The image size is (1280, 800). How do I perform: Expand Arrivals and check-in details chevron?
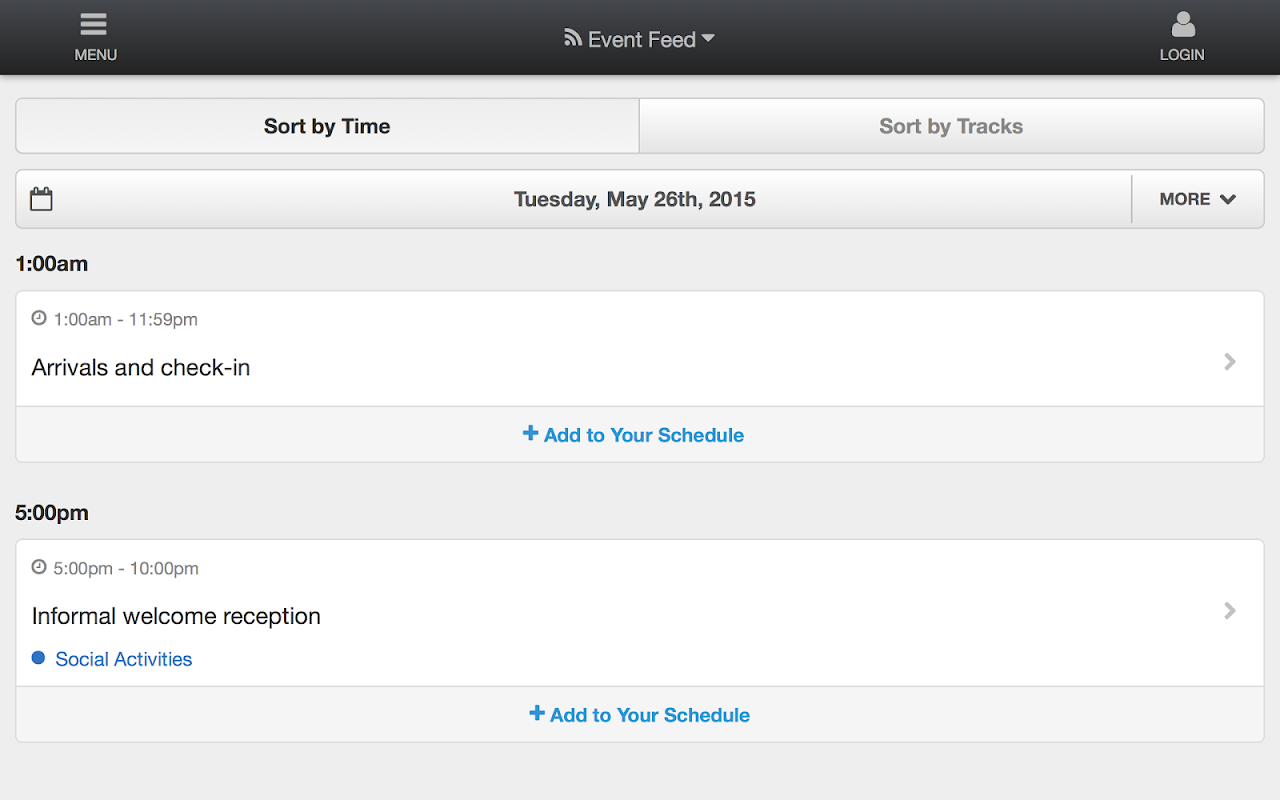pos(1230,362)
